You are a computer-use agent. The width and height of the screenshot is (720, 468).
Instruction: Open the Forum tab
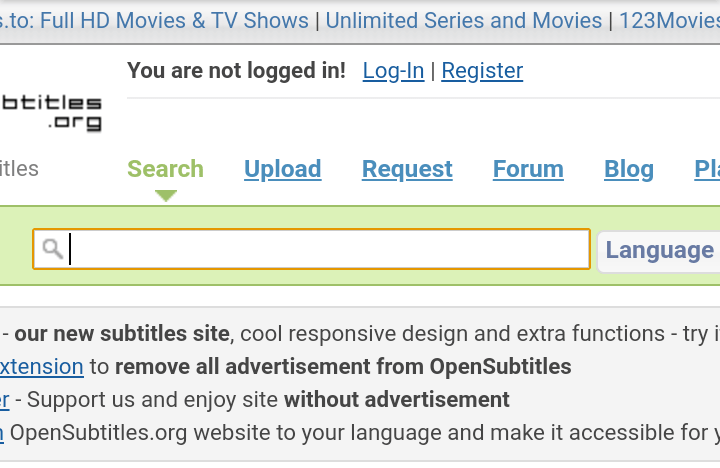[x=528, y=169]
